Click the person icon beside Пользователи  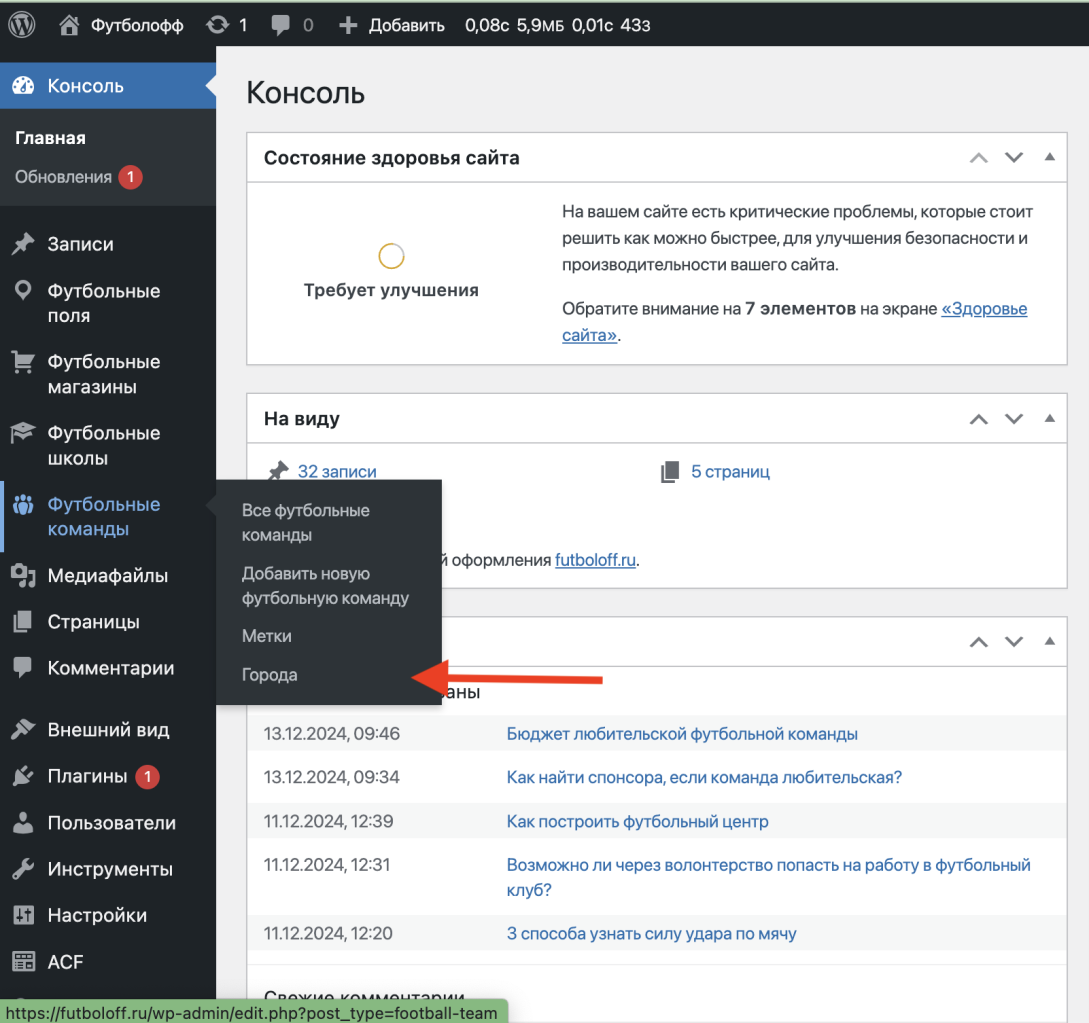click(23, 822)
